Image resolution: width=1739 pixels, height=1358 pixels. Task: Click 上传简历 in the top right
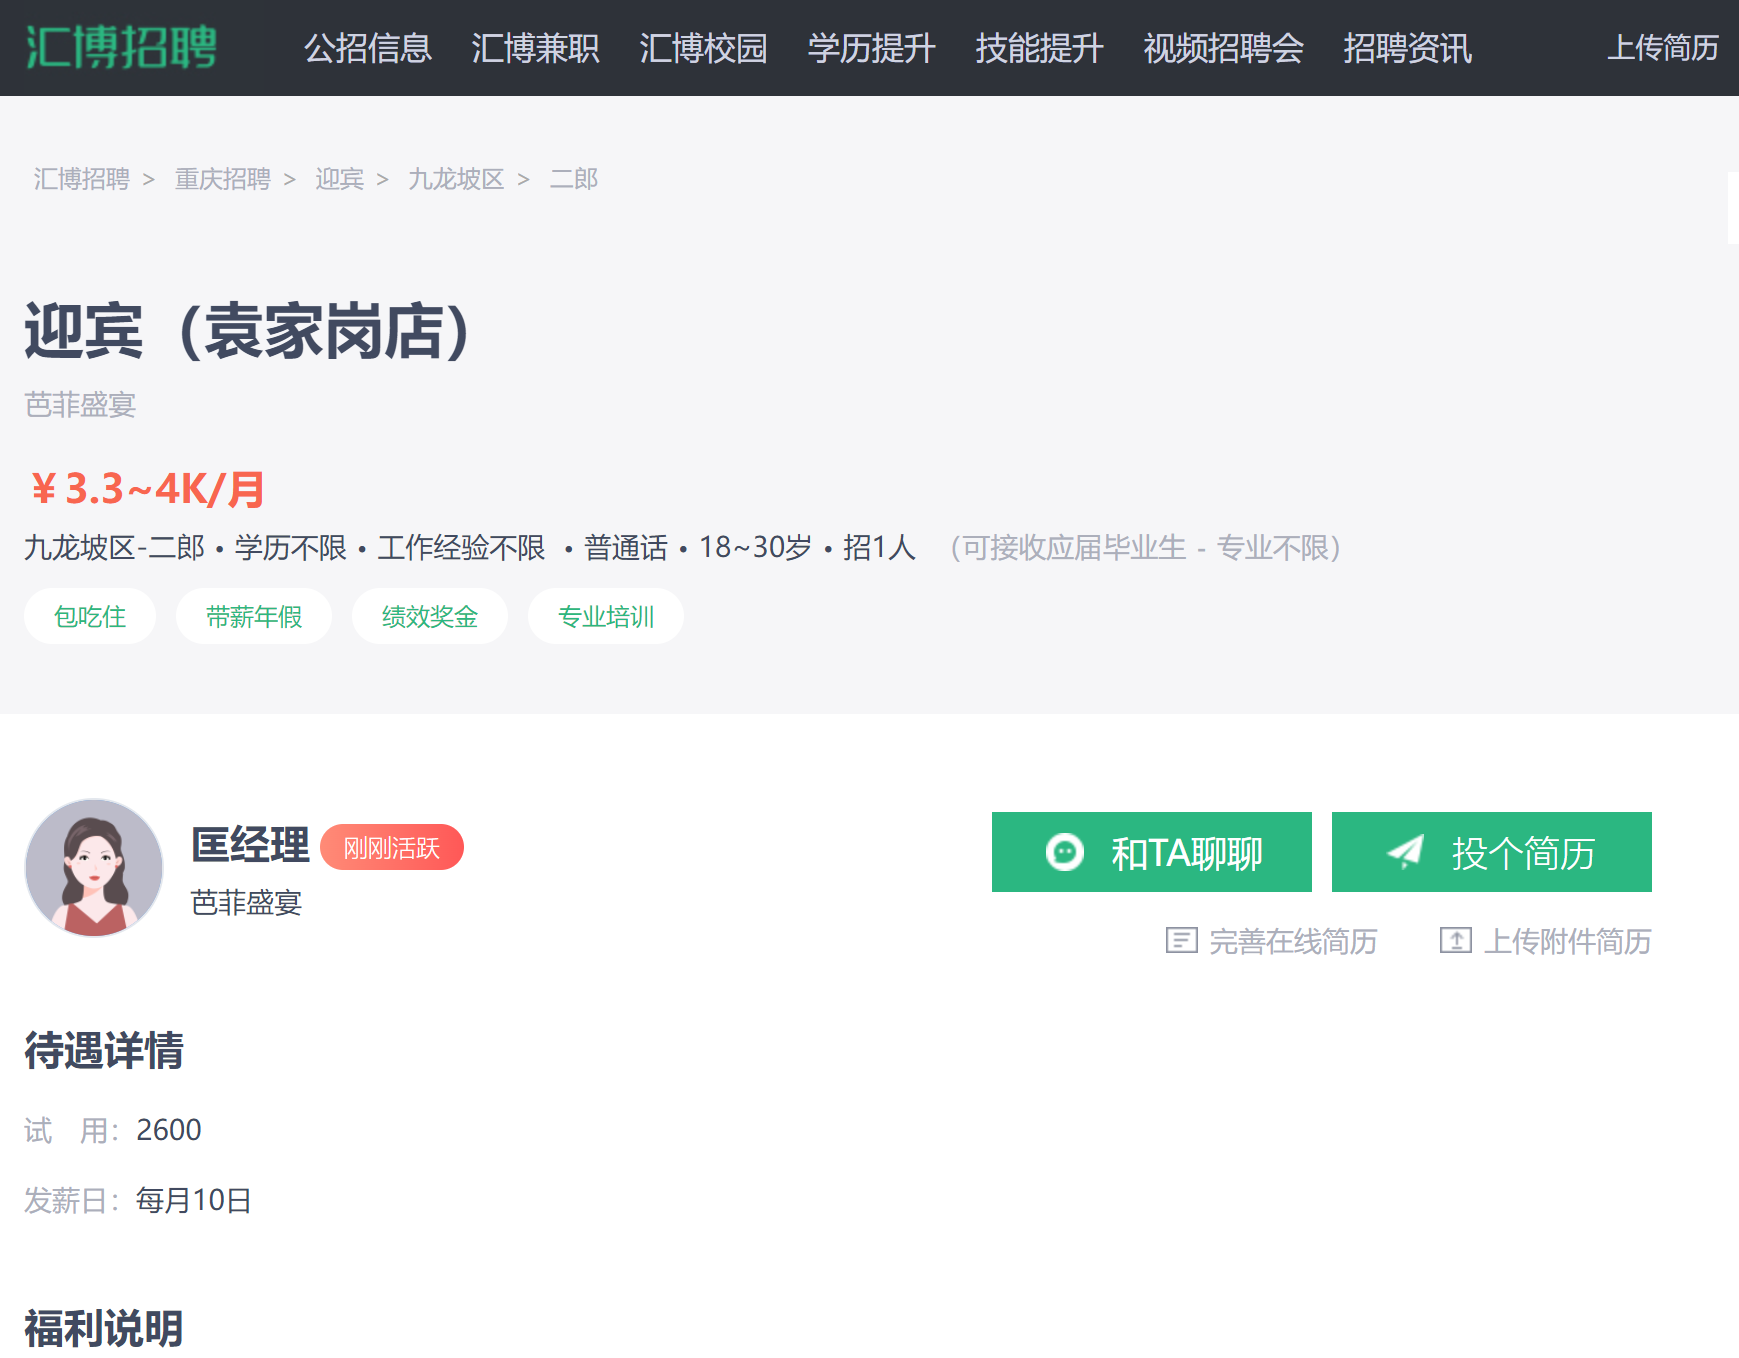pyautogui.click(x=1663, y=48)
